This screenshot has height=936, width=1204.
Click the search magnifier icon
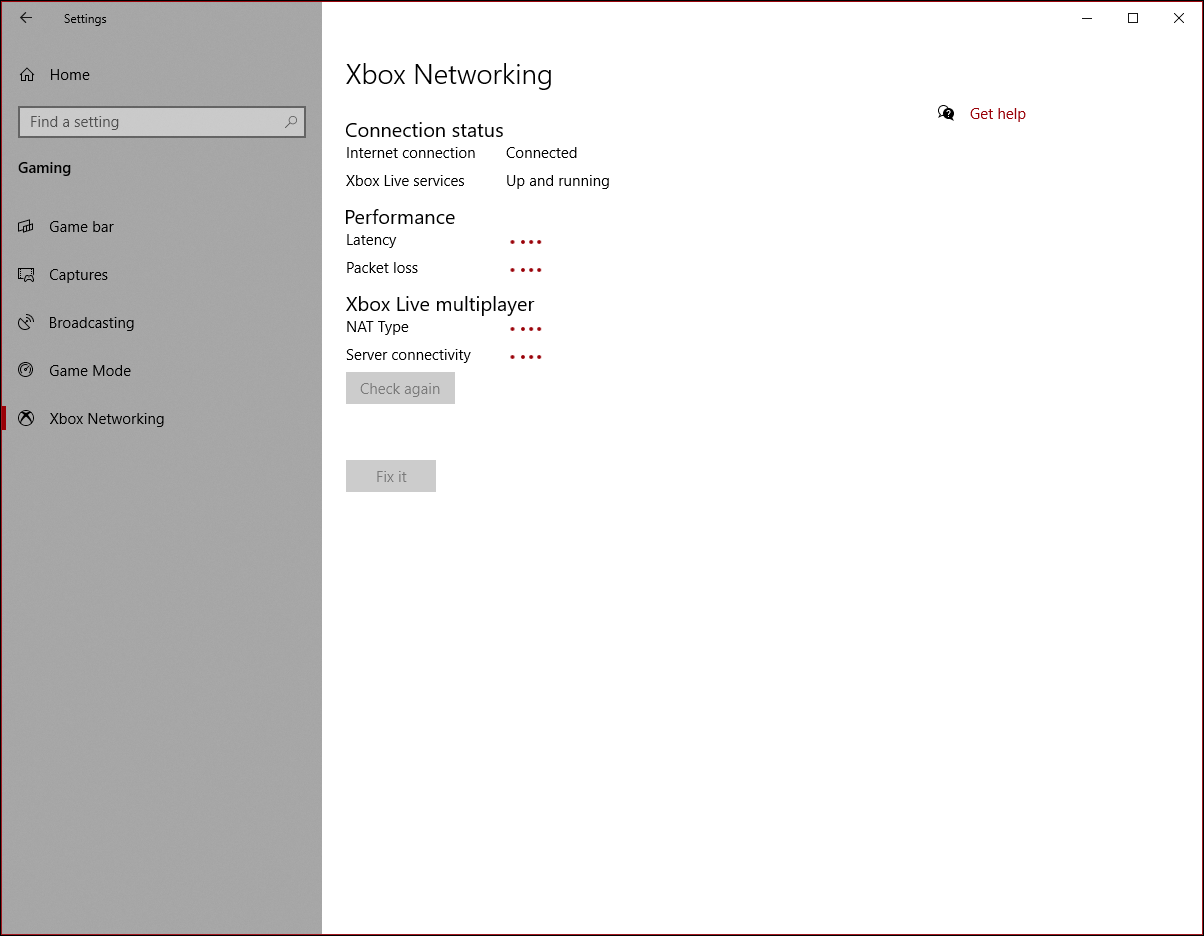click(291, 122)
